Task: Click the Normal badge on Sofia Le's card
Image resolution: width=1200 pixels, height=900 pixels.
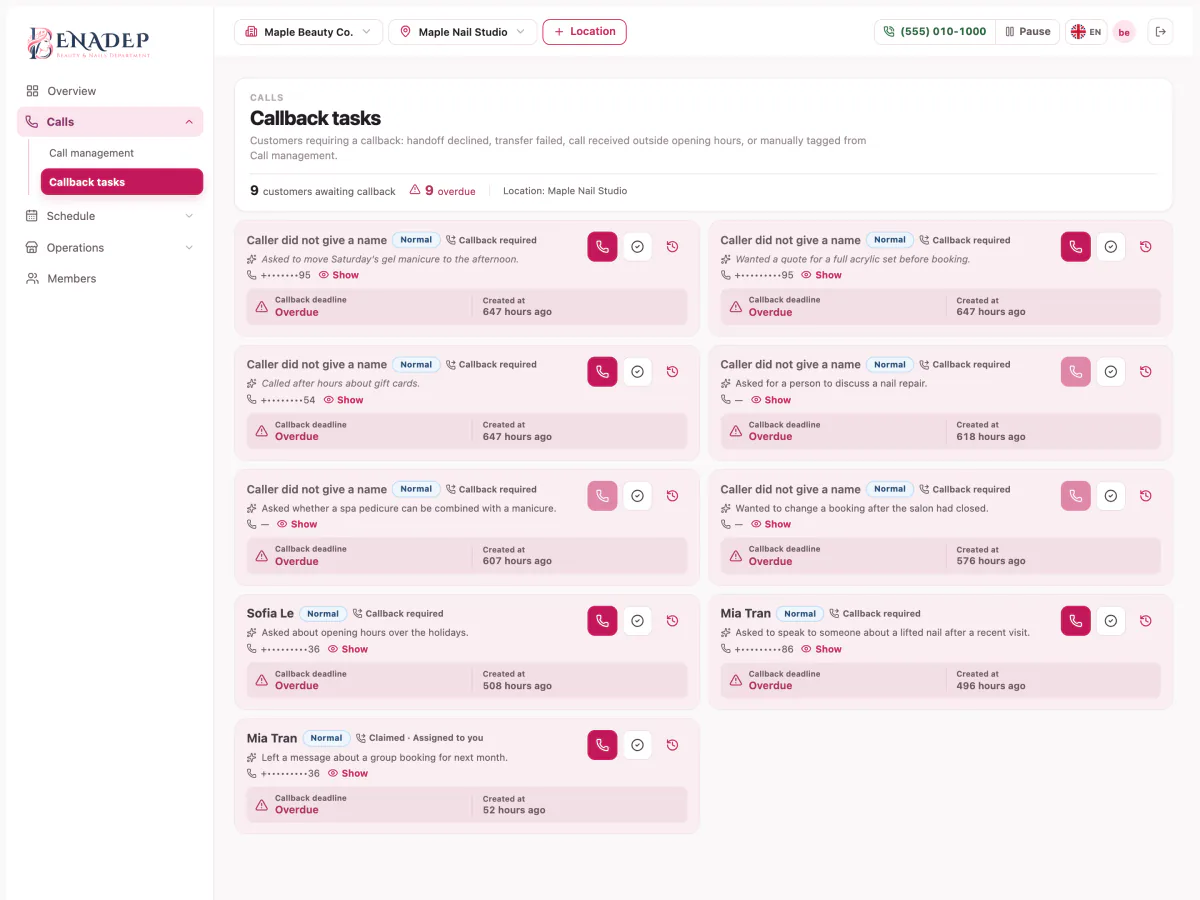Action: tap(323, 614)
